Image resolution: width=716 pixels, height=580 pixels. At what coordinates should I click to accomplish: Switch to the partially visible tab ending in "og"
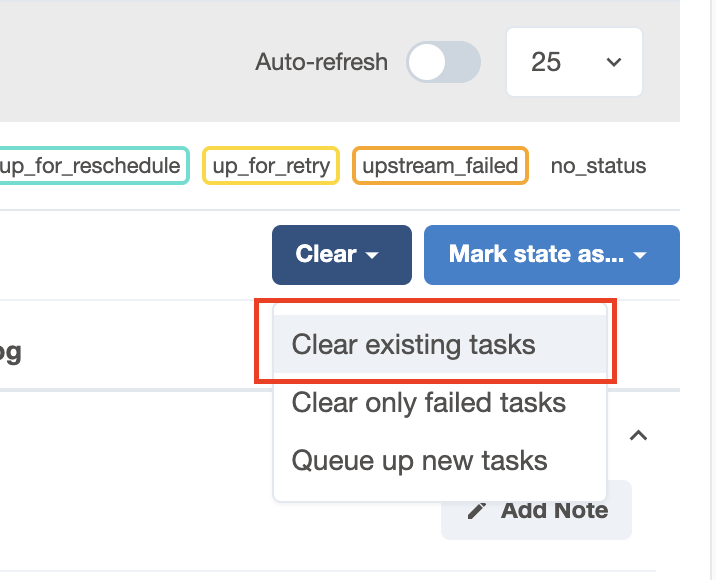point(10,351)
